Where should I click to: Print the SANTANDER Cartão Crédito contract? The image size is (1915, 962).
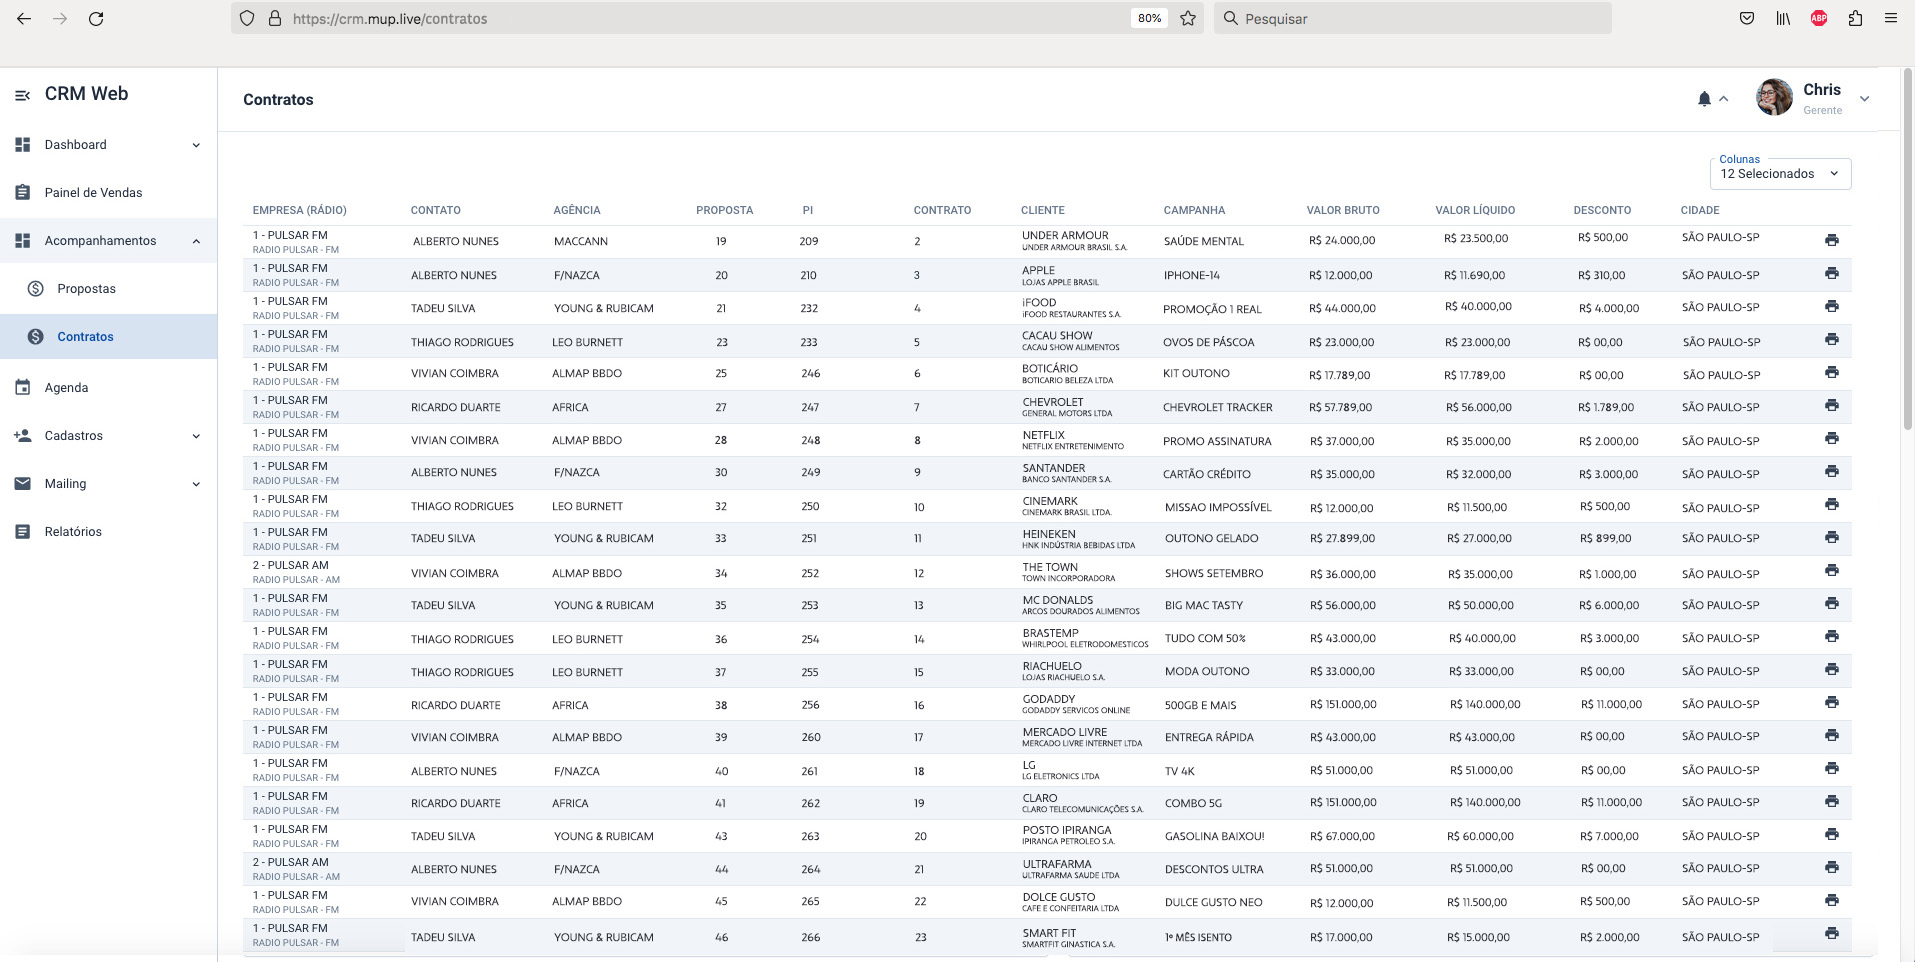point(1831,471)
